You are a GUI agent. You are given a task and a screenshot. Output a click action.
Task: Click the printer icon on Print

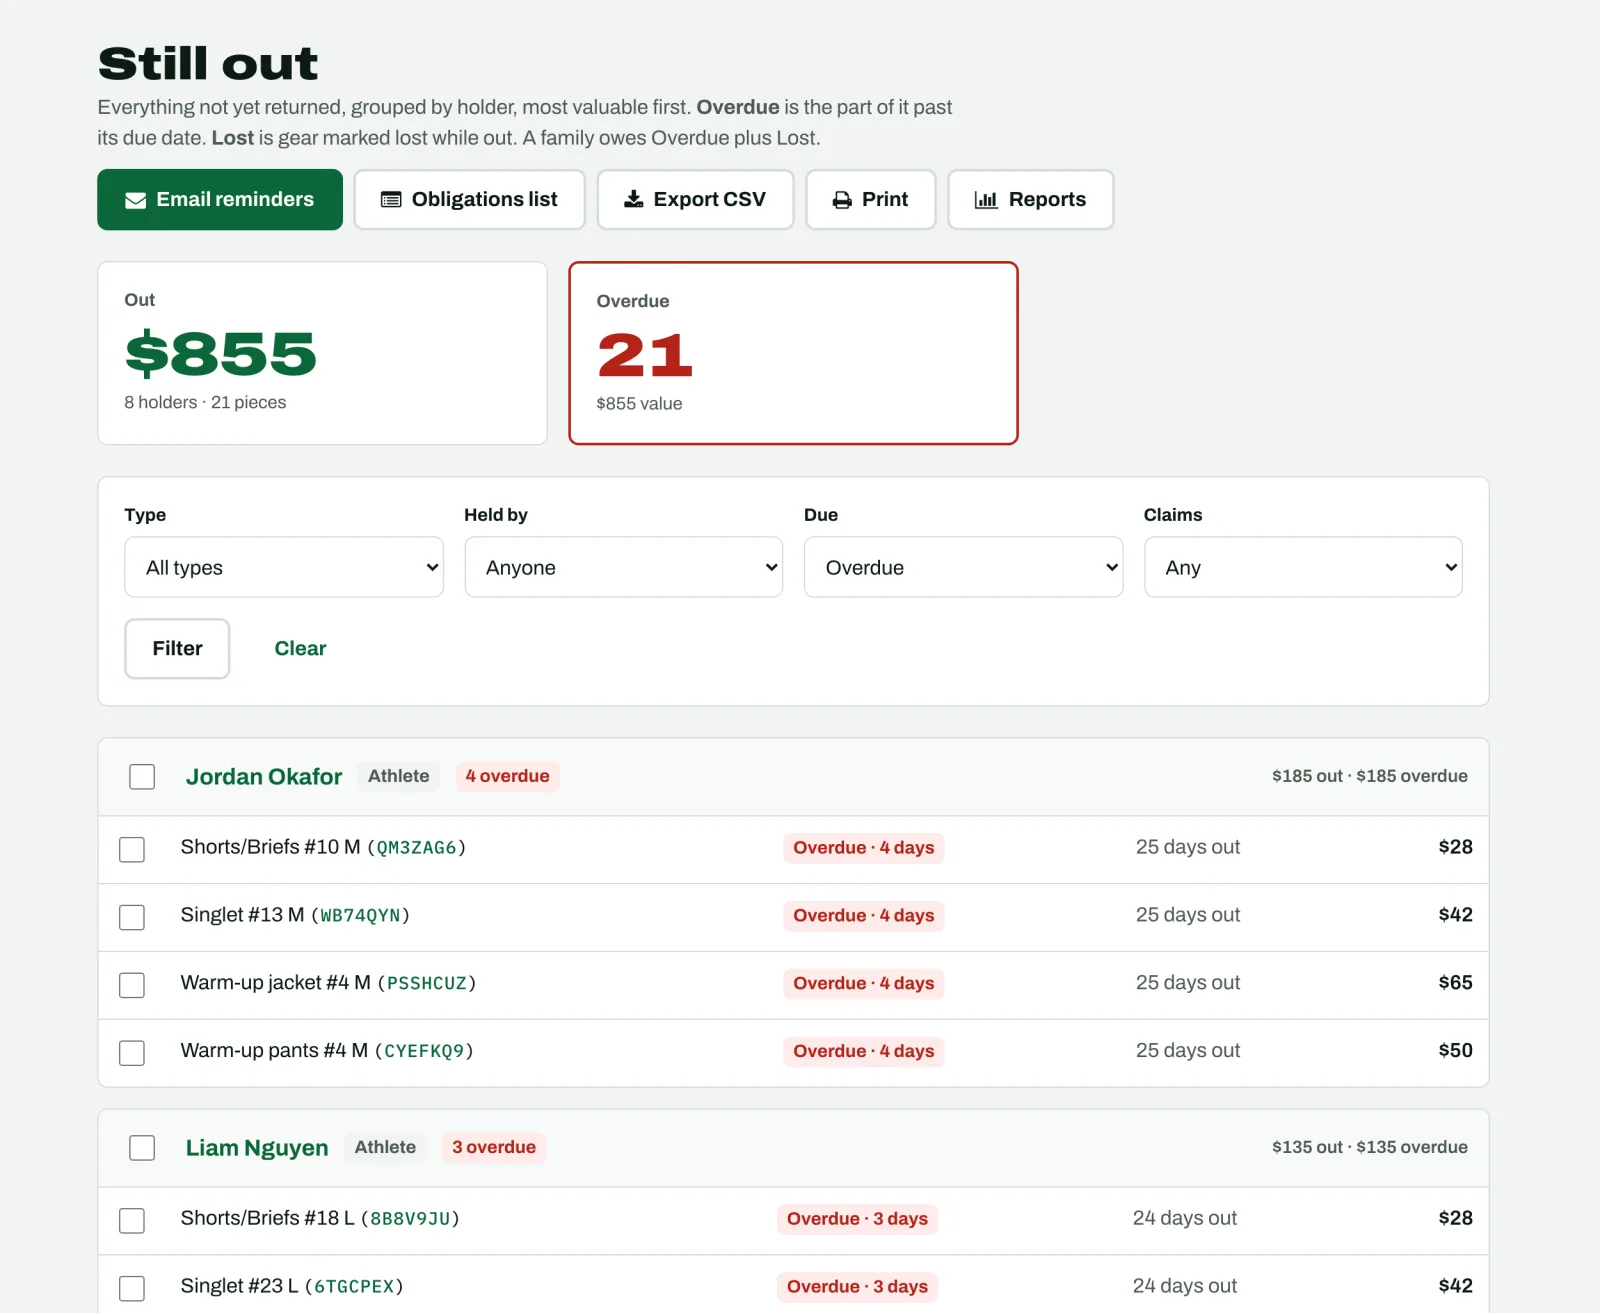(842, 200)
